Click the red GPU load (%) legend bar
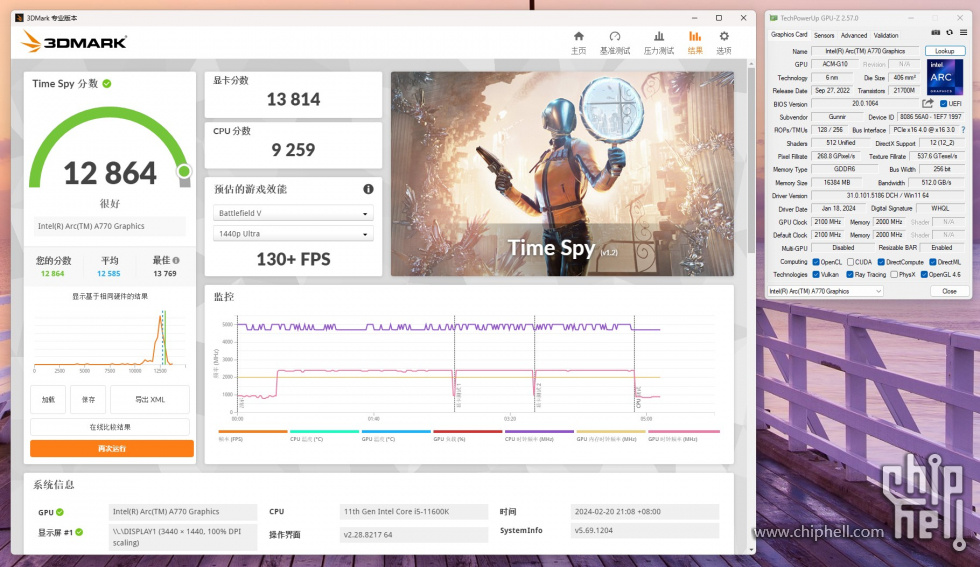The height and width of the screenshot is (567, 980). (x=468, y=431)
